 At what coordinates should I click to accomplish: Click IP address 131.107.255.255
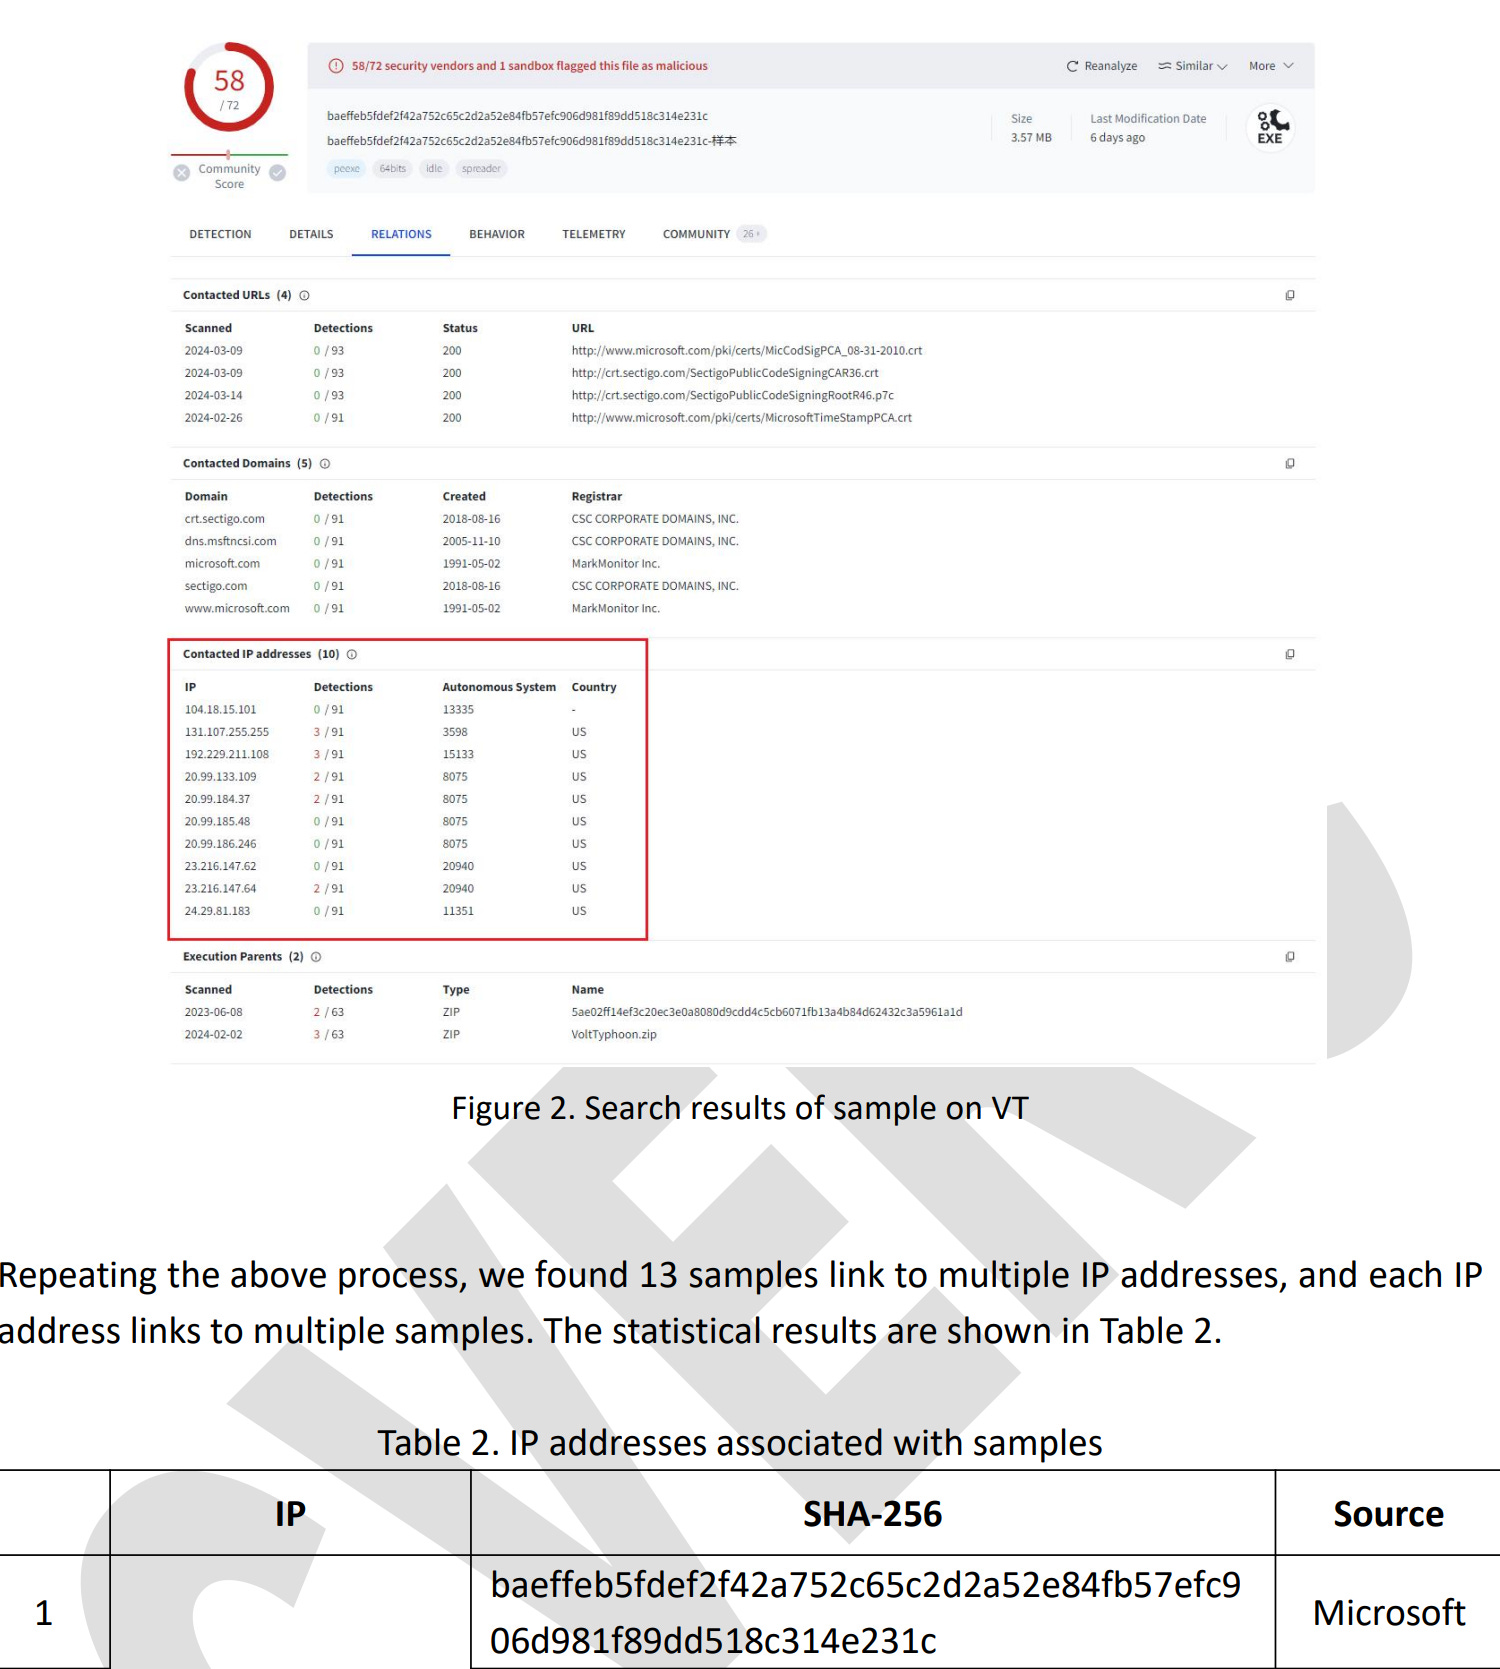pyautogui.click(x=227, y=732)
